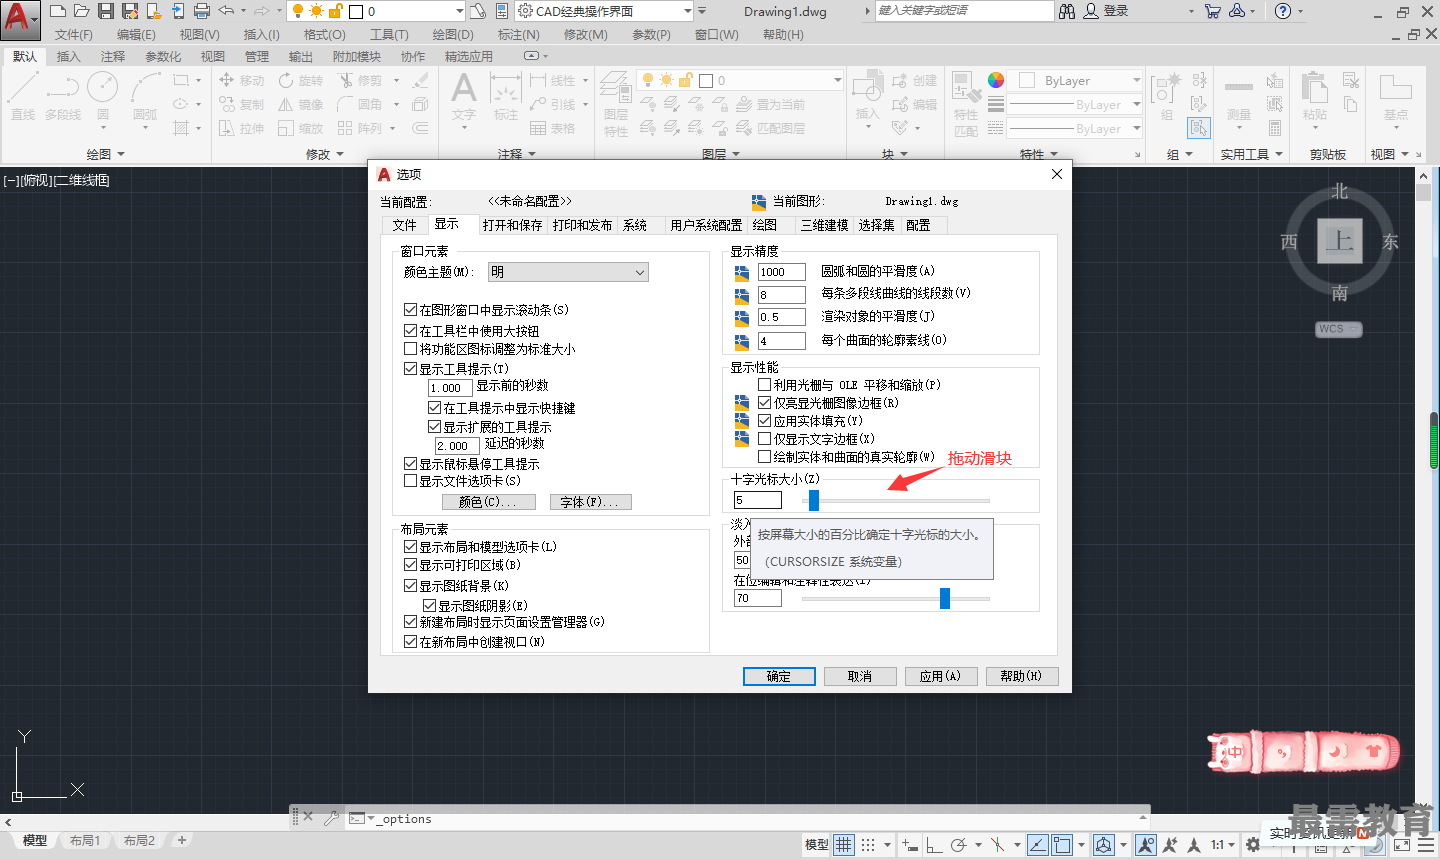The height and width of the screenshot is (860, 1440).
Task: Click the Paste (粘贴) icon
Action: 1315,96
